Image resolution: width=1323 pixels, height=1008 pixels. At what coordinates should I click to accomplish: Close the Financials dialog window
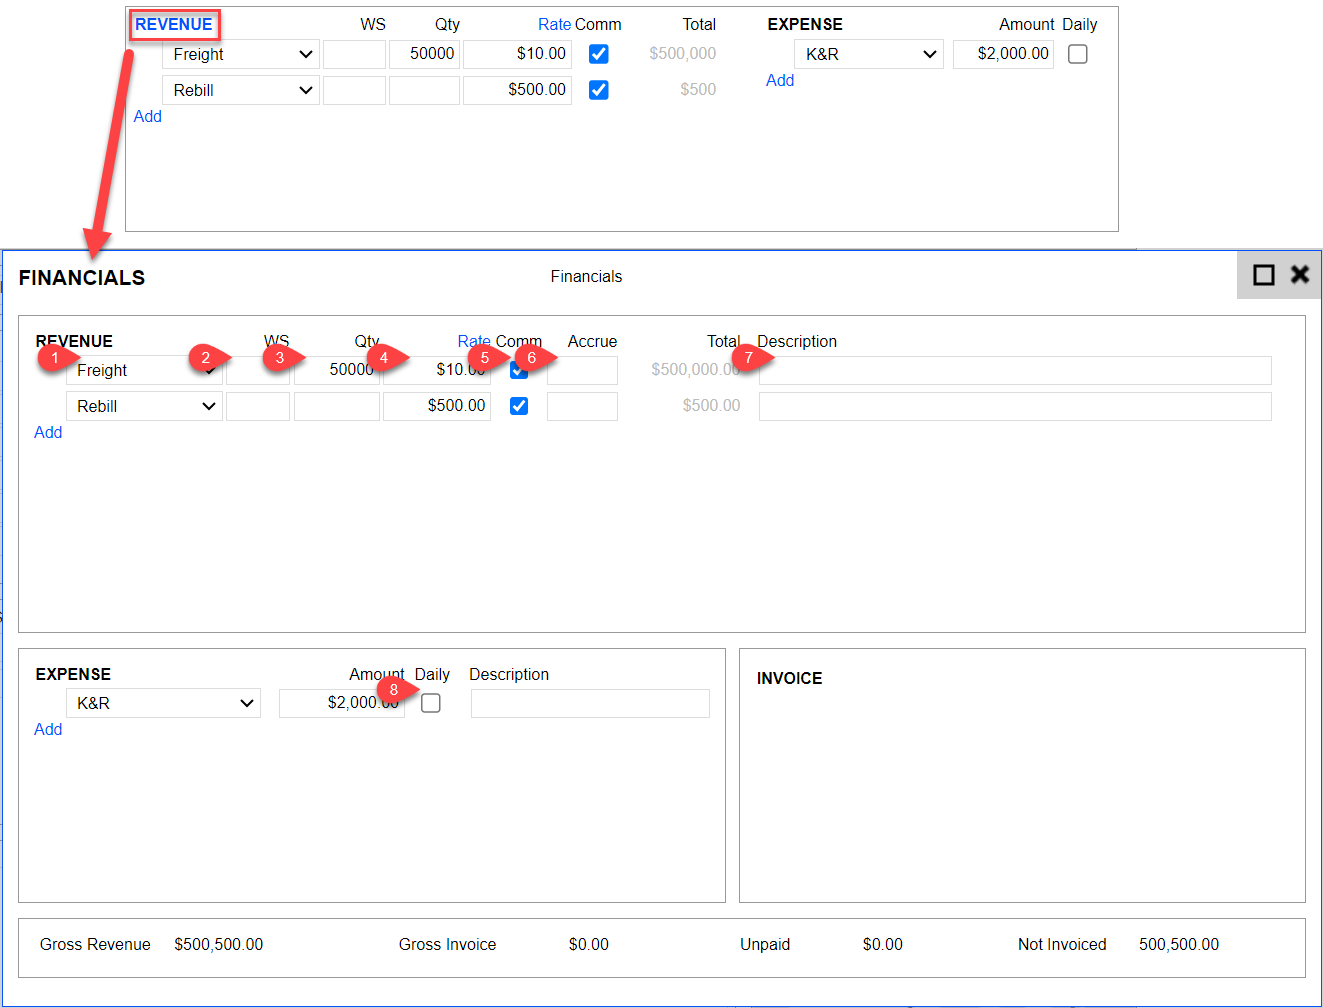(x=1299, y=275)
